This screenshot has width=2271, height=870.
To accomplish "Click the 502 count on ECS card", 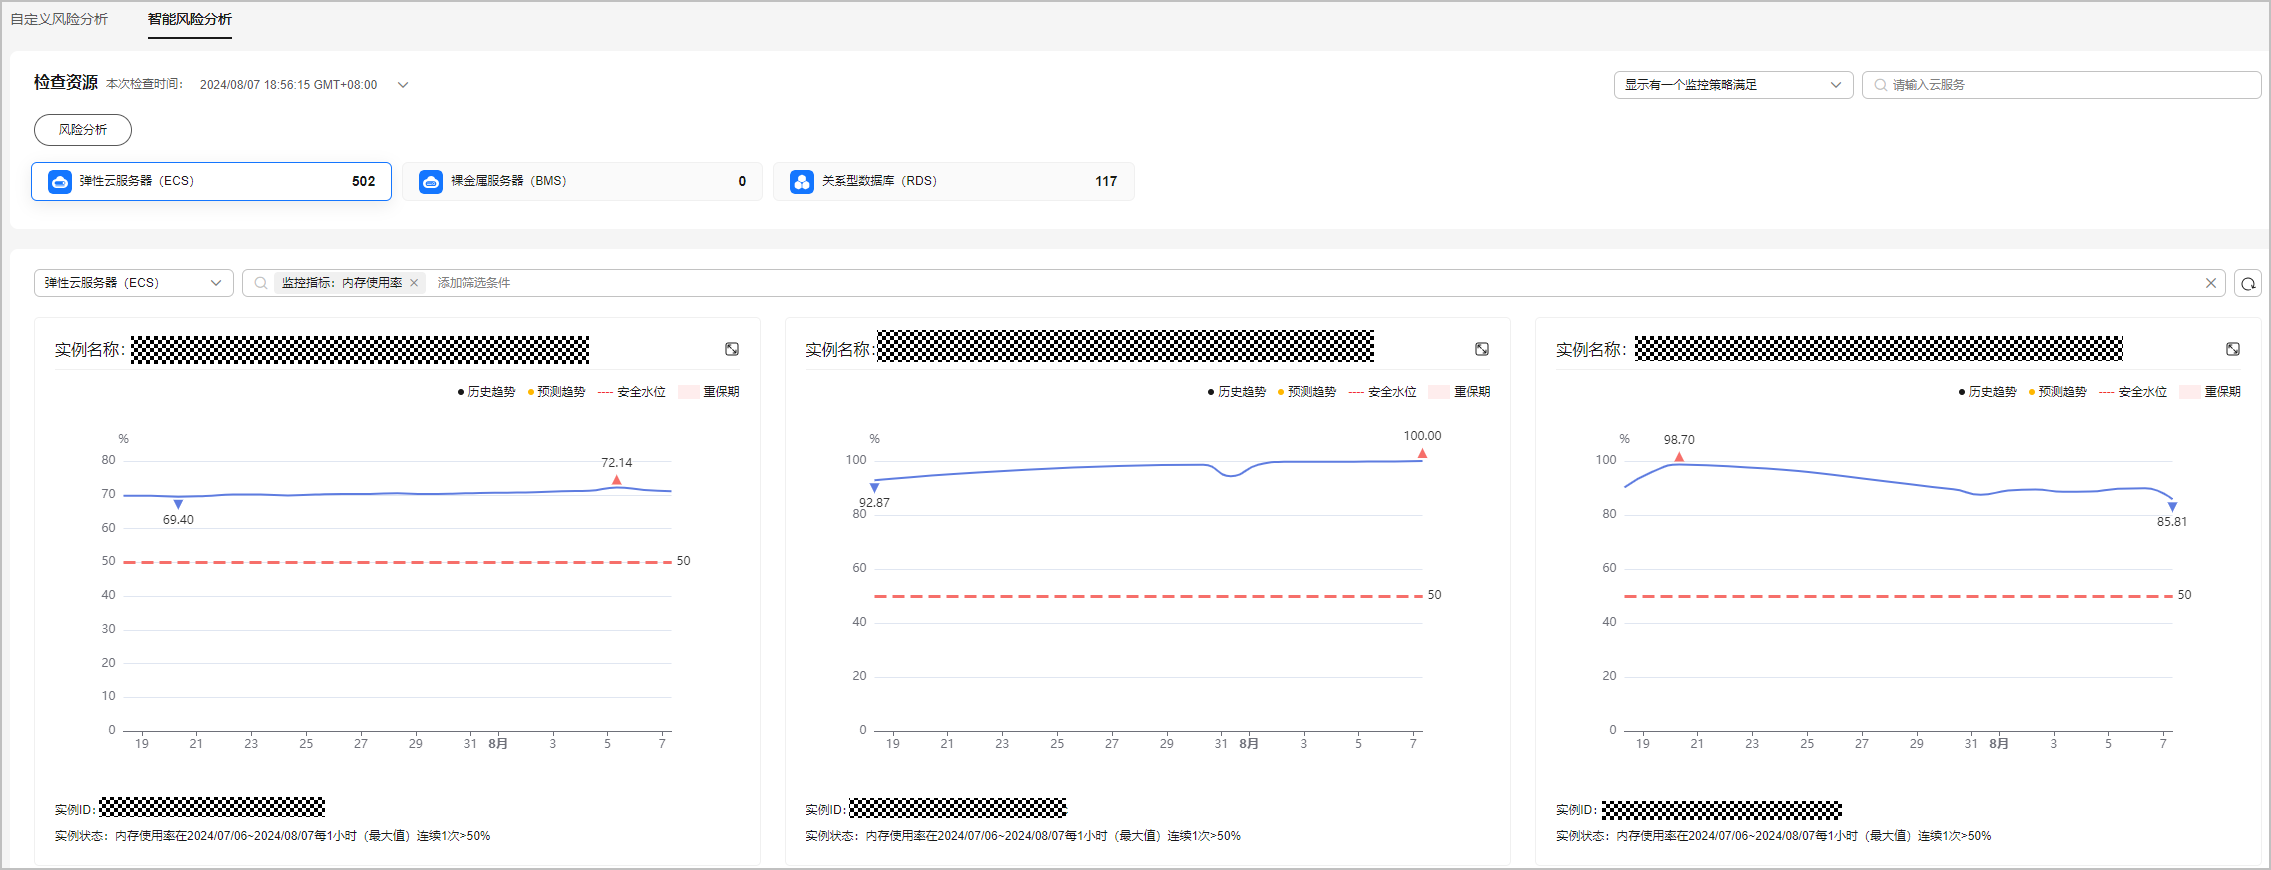I will [x=364, y=181].
